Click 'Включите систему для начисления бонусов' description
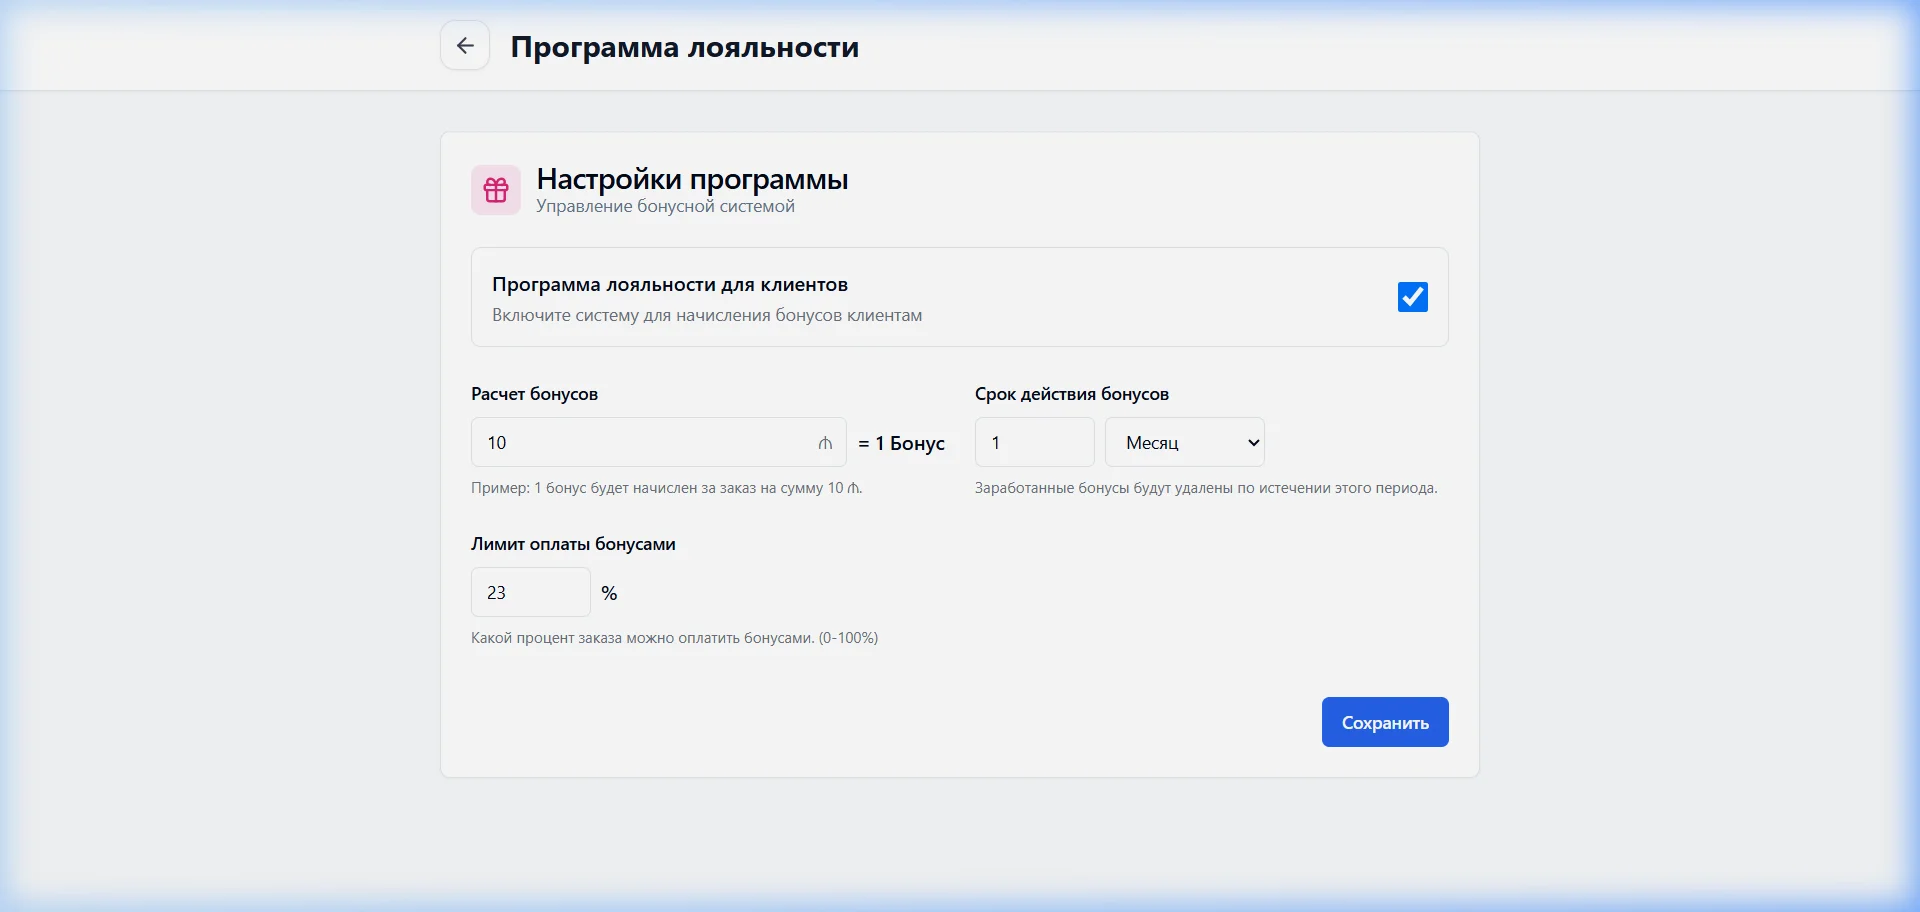 pos(707,315)
